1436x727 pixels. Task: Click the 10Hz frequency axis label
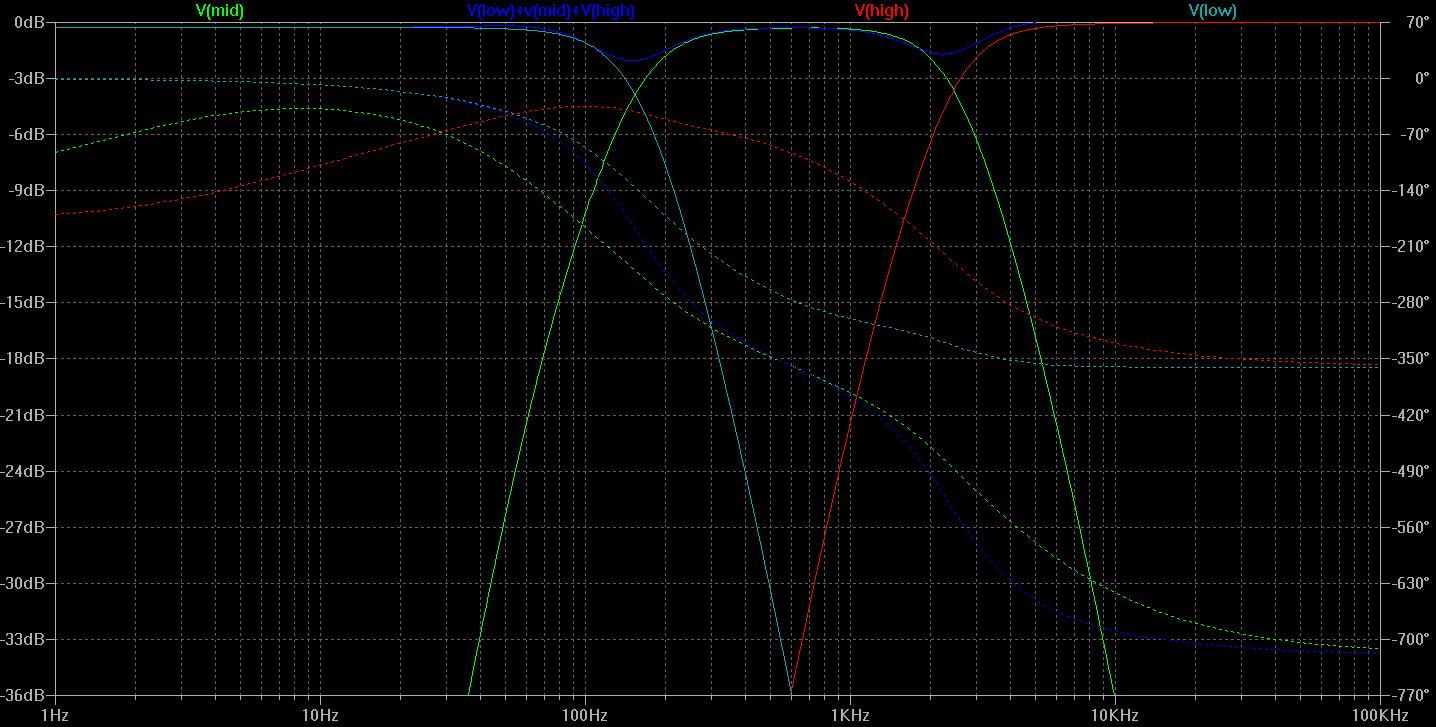point(320,716)
